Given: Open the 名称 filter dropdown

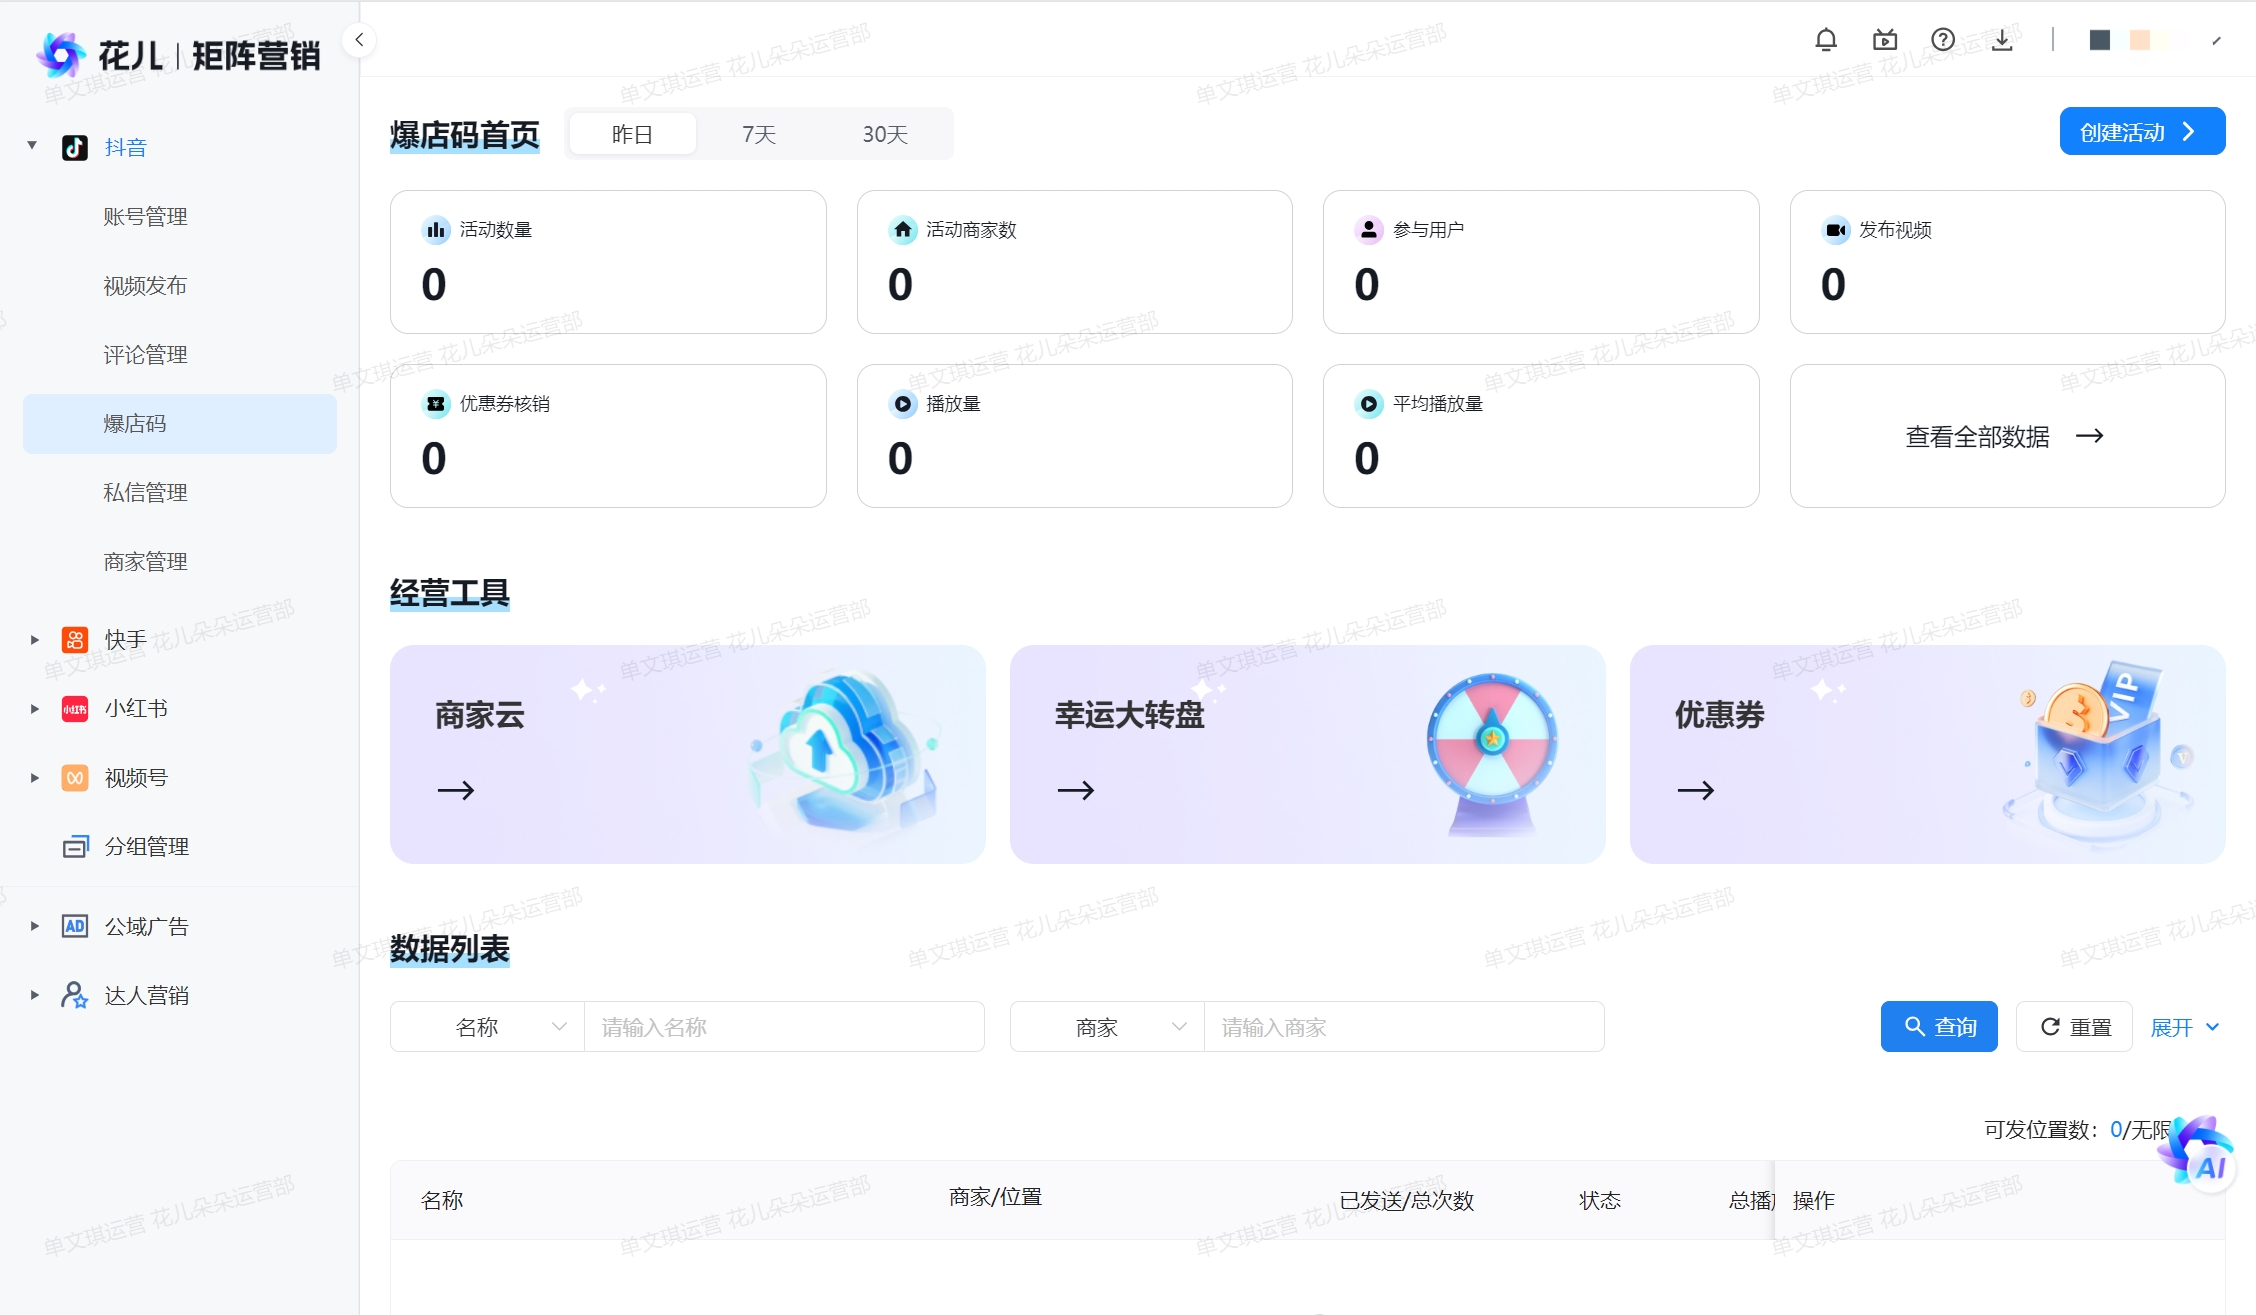Looking at the screenshot, I should (488, 1027).
